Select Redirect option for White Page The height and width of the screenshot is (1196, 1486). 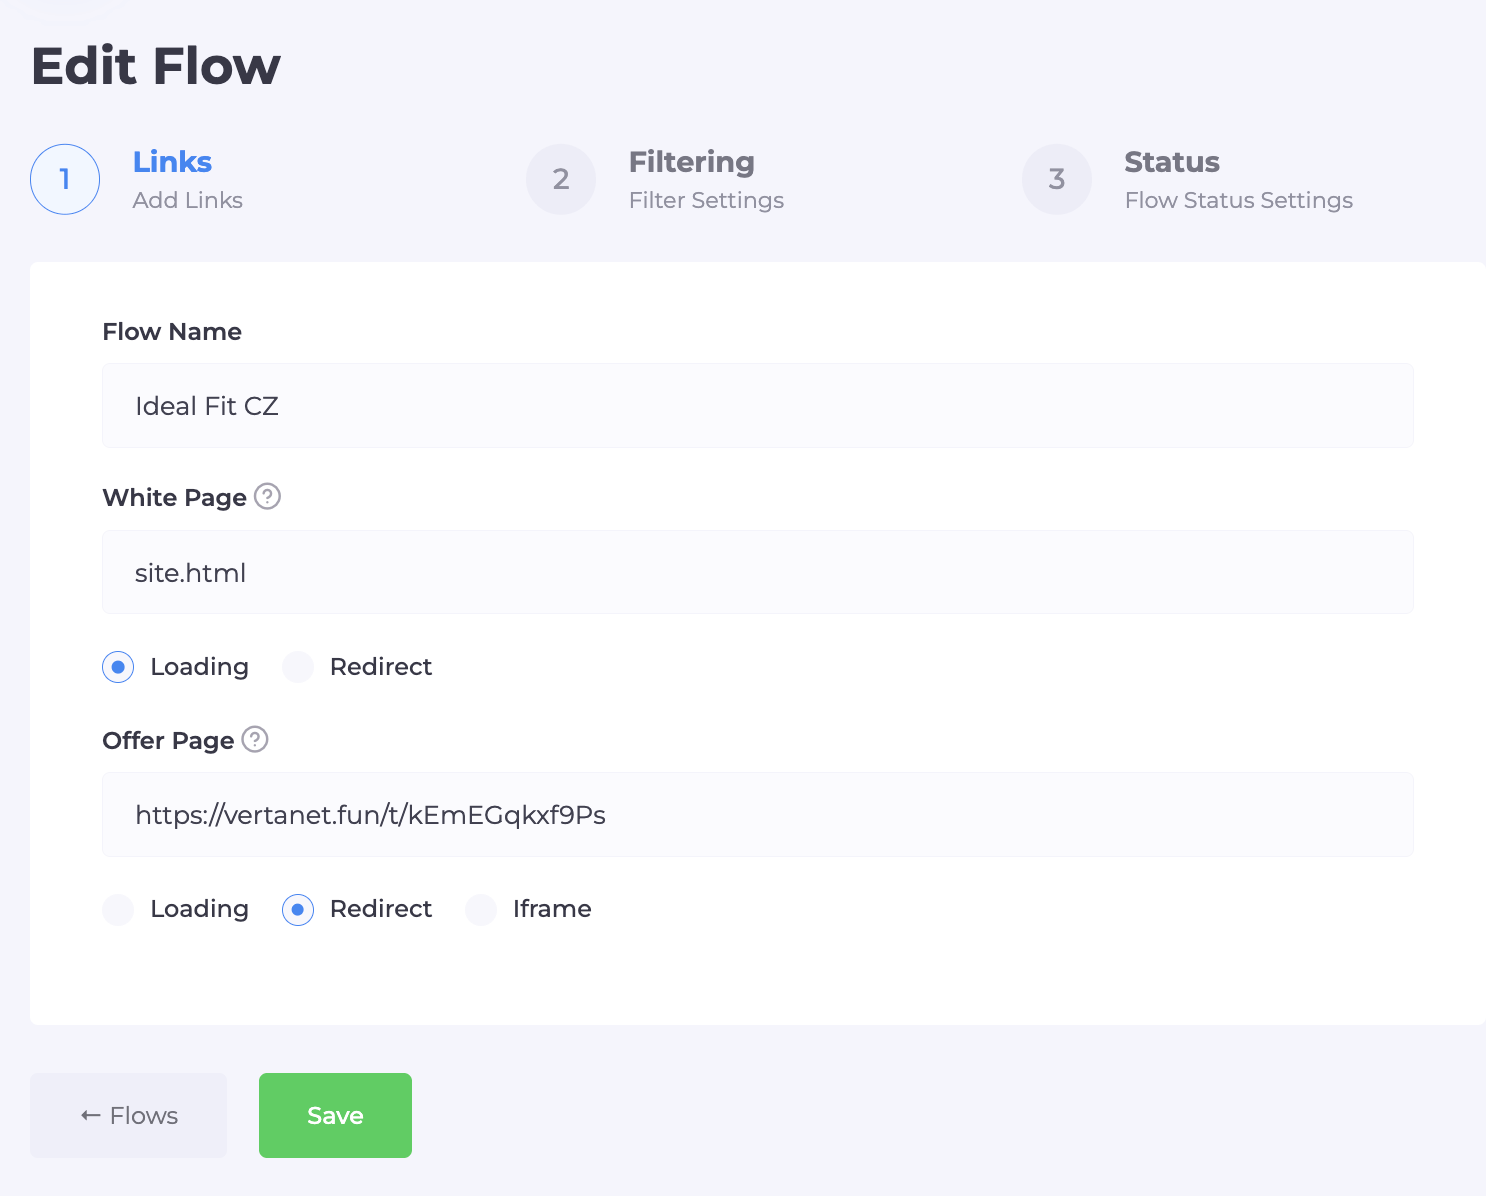click(298, 667)
